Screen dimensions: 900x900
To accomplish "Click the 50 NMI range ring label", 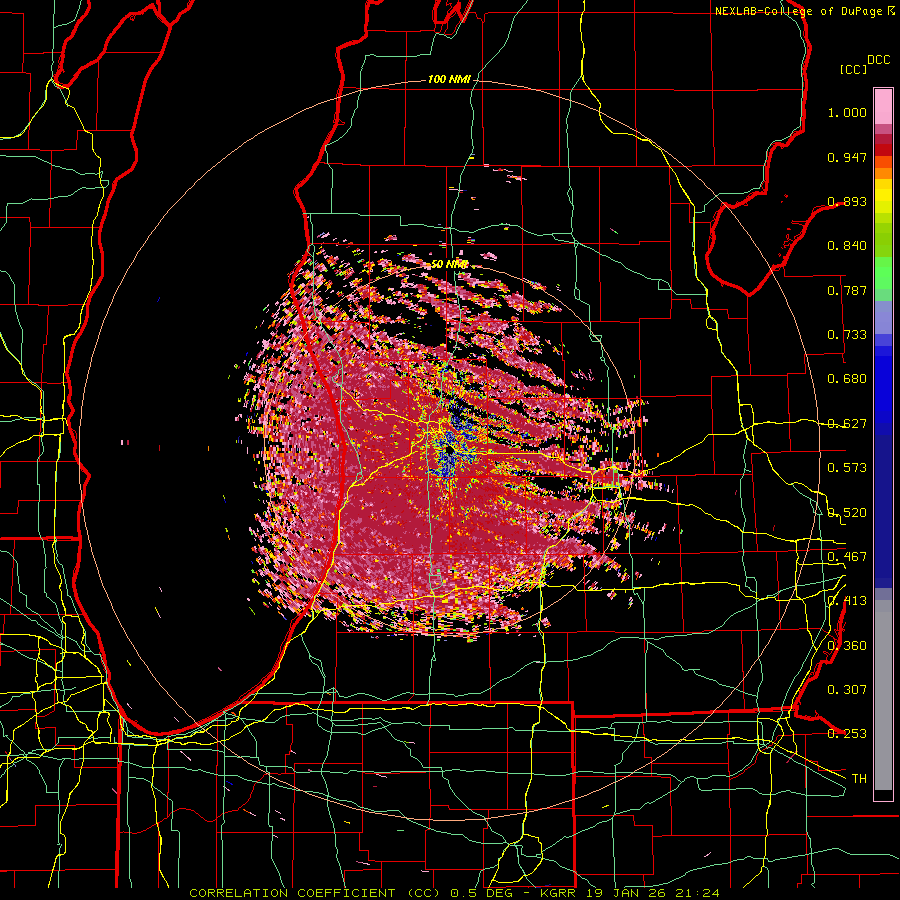I will coord(449,264).
